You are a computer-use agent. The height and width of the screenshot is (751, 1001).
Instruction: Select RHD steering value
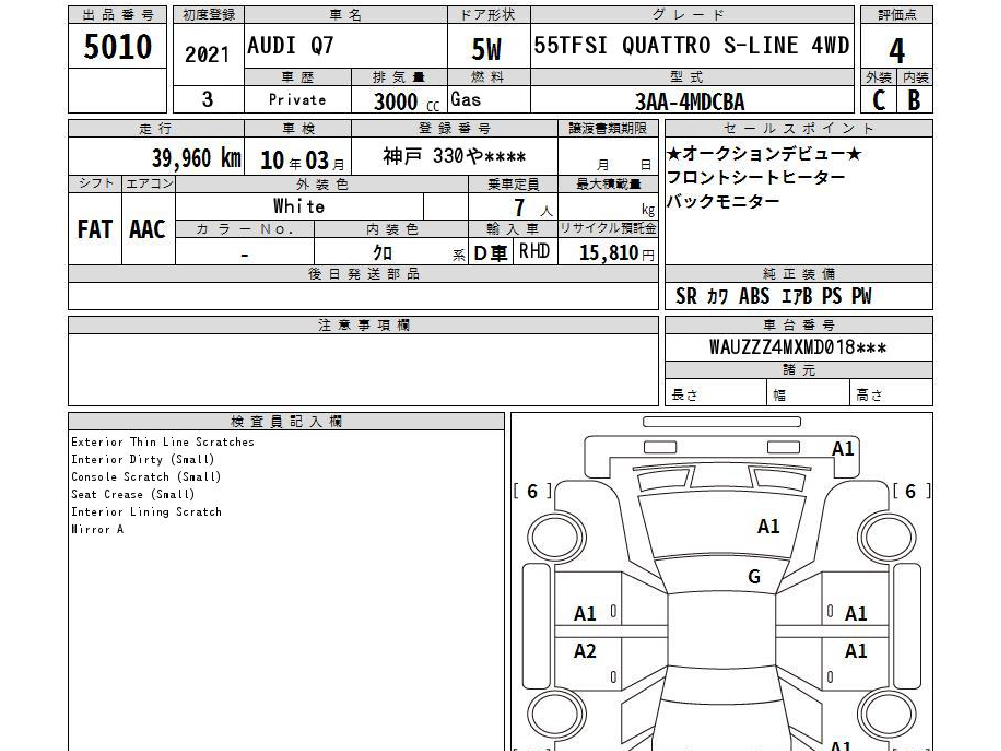tap(534, 251)
